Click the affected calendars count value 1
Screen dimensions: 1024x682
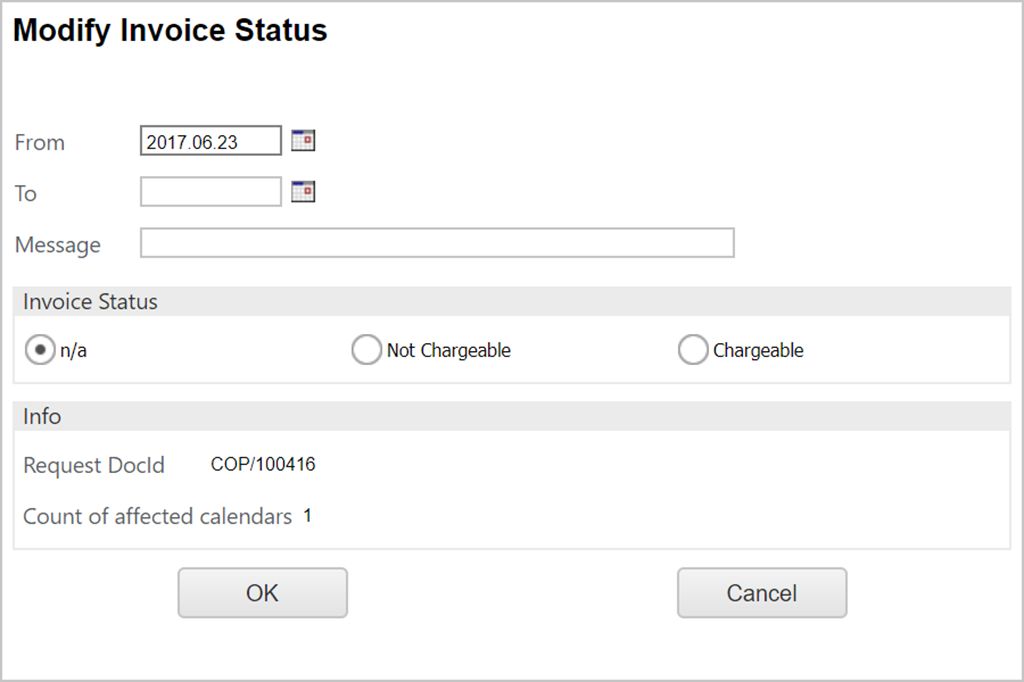308,516
